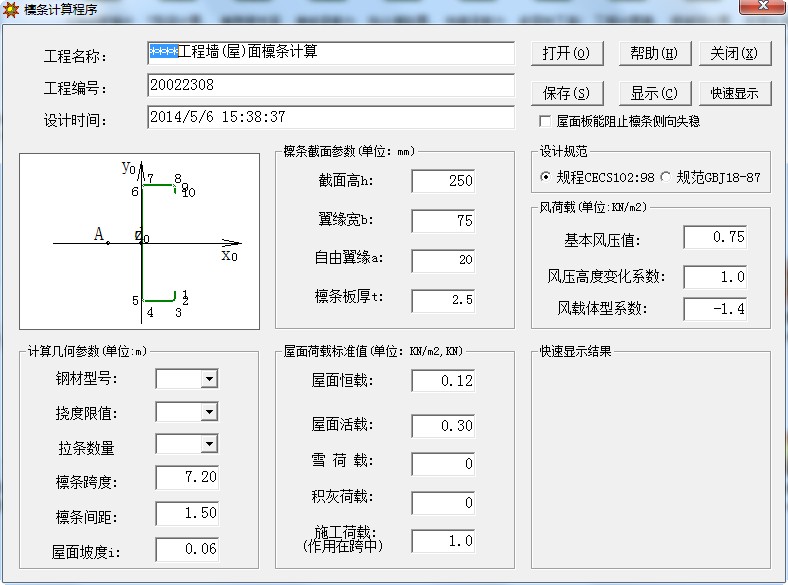Click the 风载体型系数: label

(x=602, y=308)
